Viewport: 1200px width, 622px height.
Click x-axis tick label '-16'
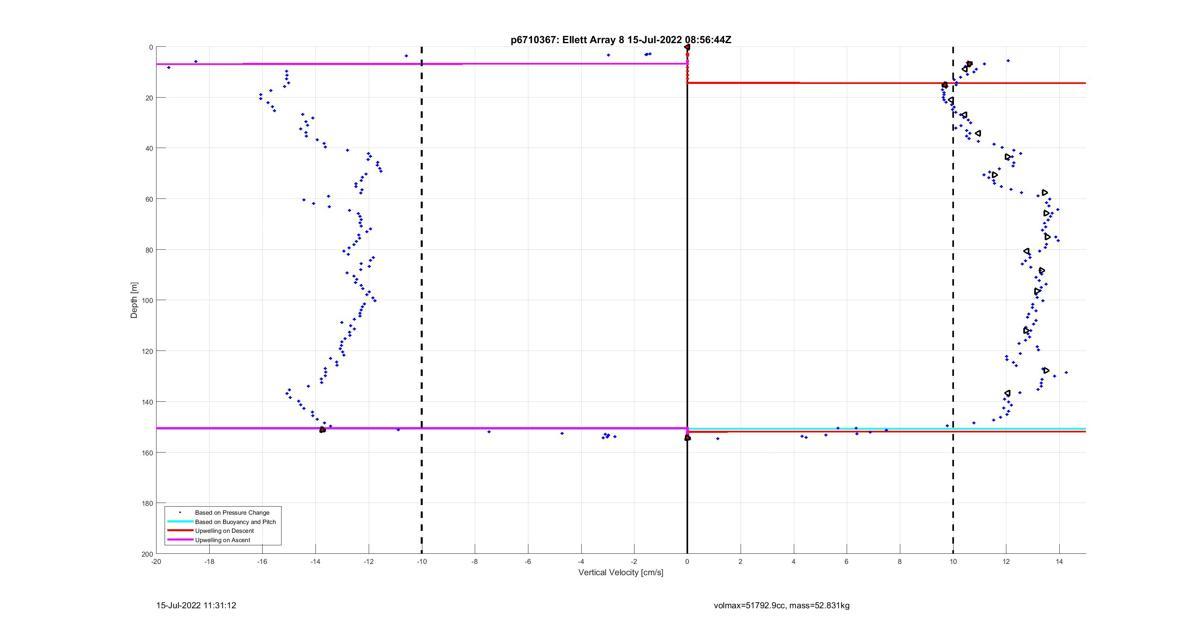point(262,561)
